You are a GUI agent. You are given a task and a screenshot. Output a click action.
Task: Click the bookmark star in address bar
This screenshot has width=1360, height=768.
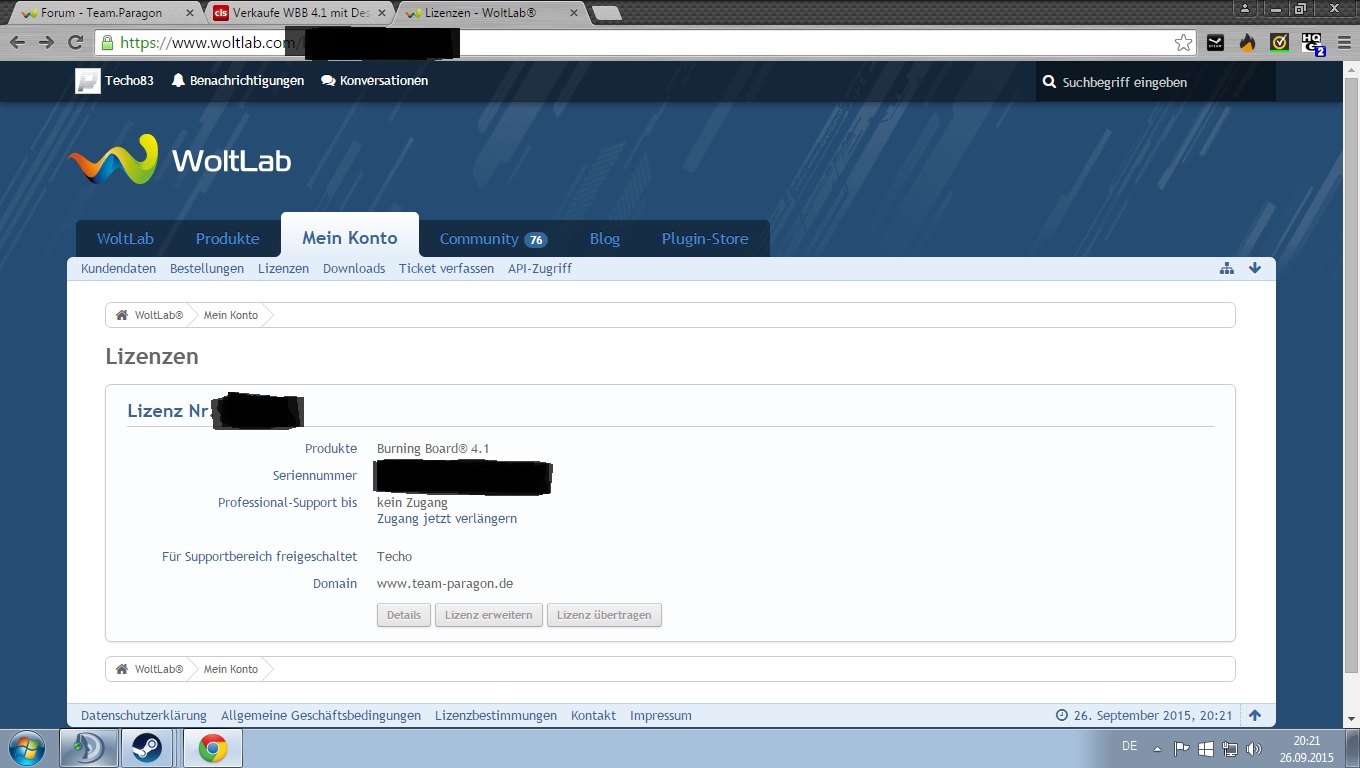pos(1183,42)
